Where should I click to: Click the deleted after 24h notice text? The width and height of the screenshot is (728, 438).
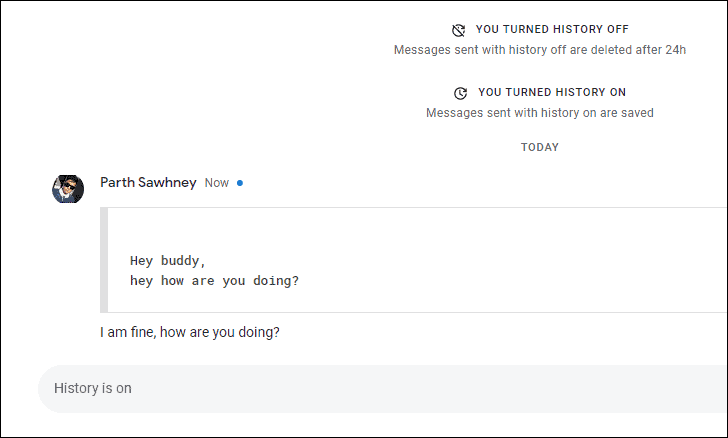[x=540, y=50]
